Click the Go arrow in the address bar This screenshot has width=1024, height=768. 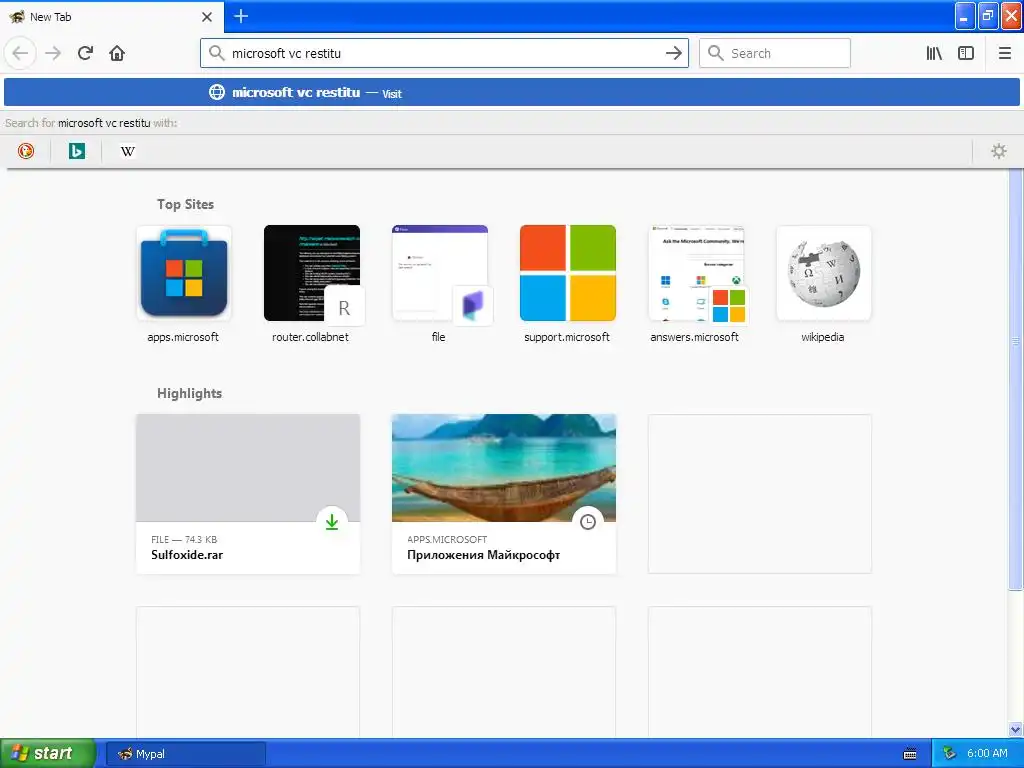pyautogui.click(x=673, y=53)
